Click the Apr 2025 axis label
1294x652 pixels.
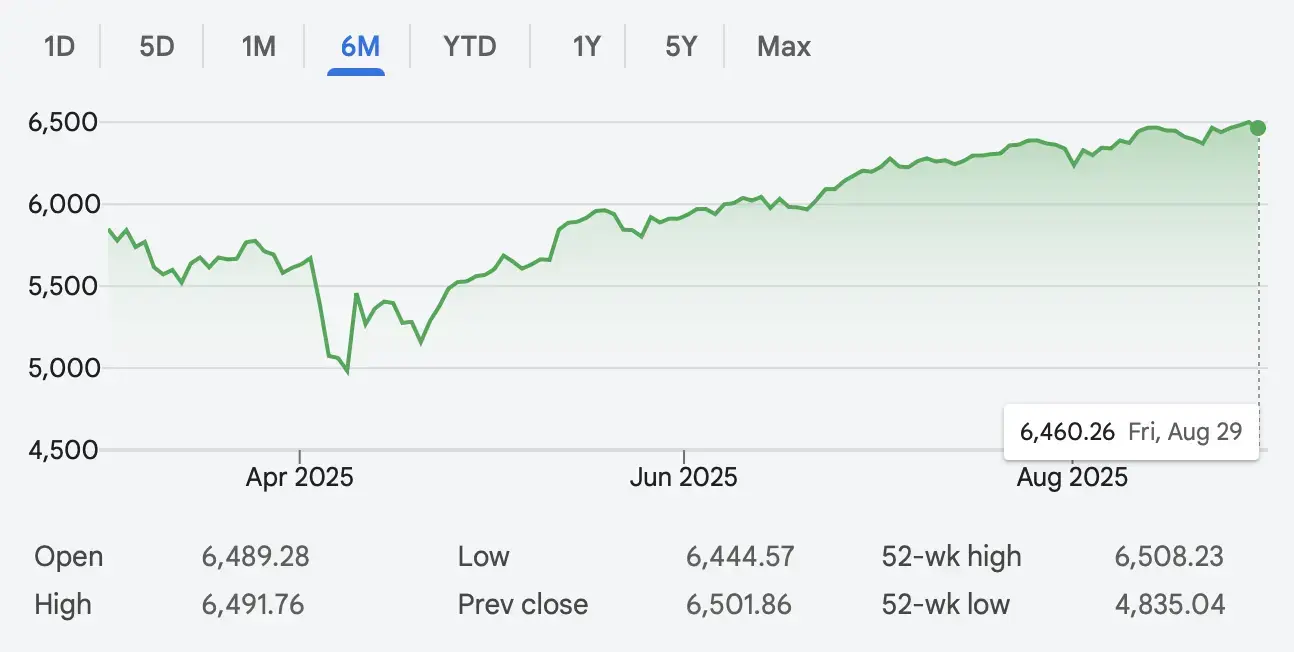click(300, 477)
